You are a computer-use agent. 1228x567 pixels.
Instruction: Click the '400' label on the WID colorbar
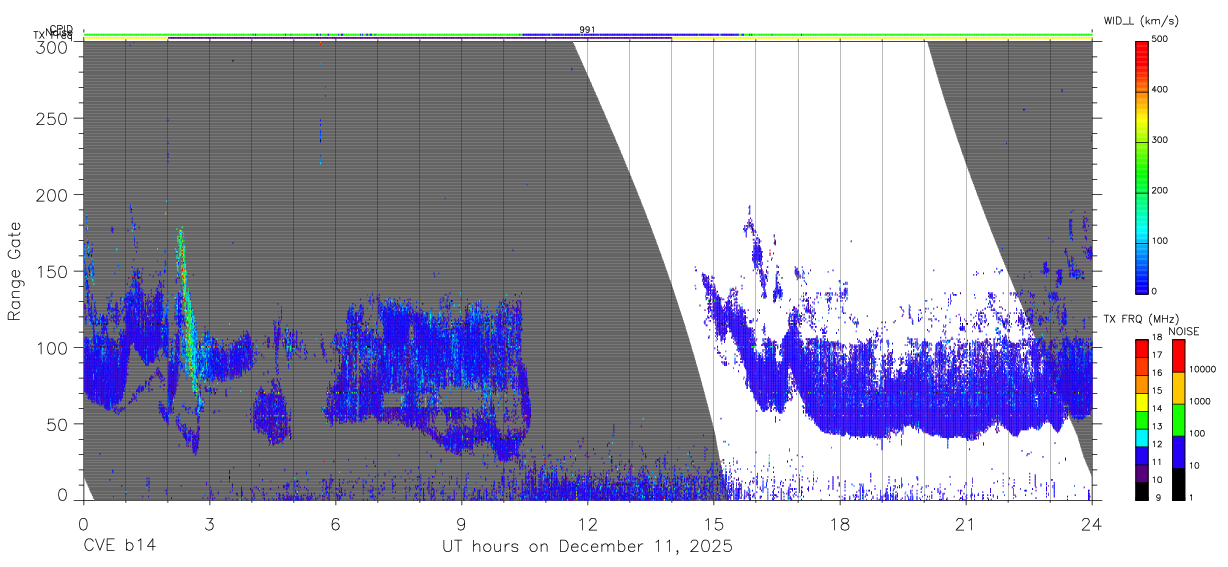(1161, 90)
